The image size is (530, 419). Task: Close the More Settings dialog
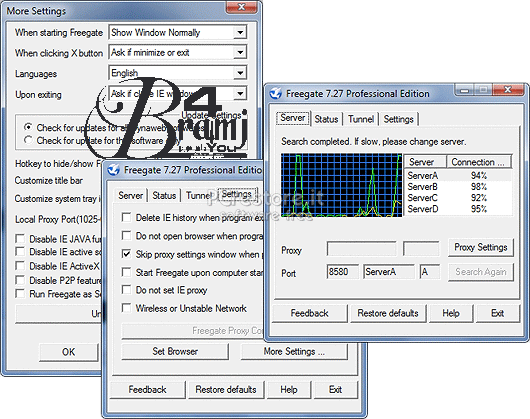coord(241,7)
